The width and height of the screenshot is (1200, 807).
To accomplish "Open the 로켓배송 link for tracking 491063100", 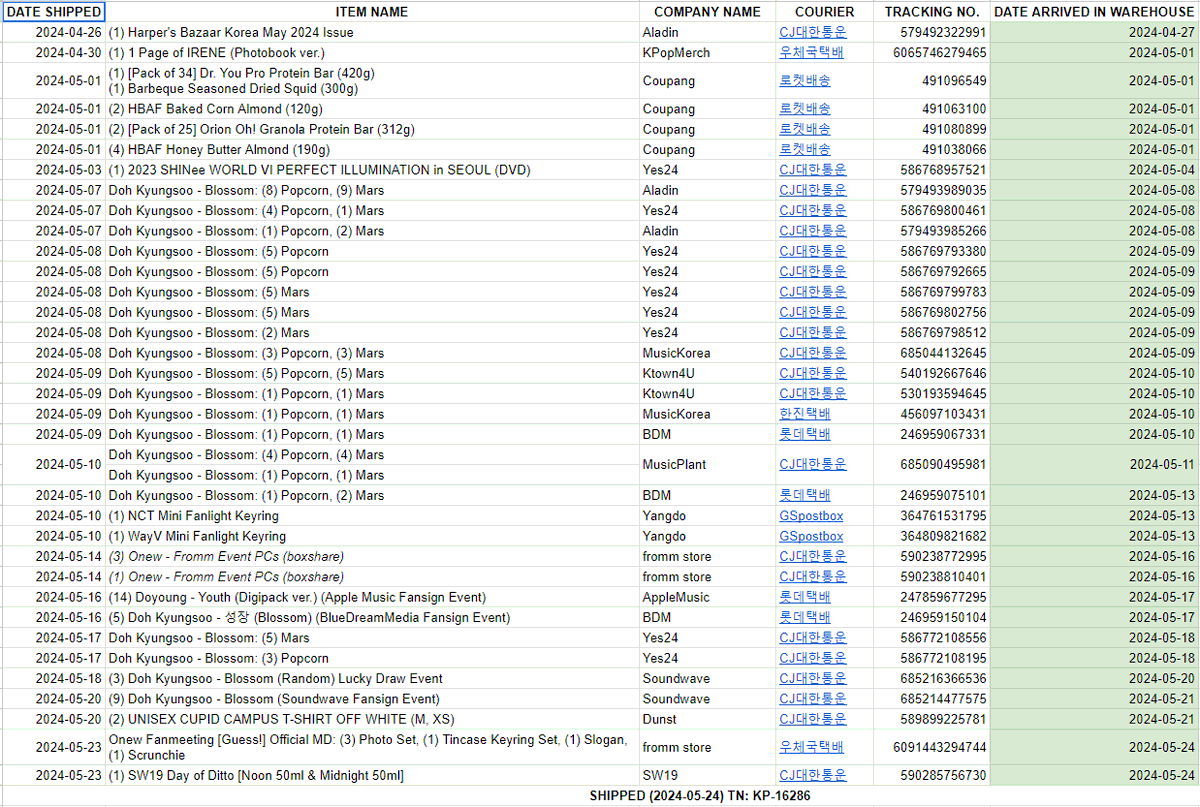I will [805, 109].
